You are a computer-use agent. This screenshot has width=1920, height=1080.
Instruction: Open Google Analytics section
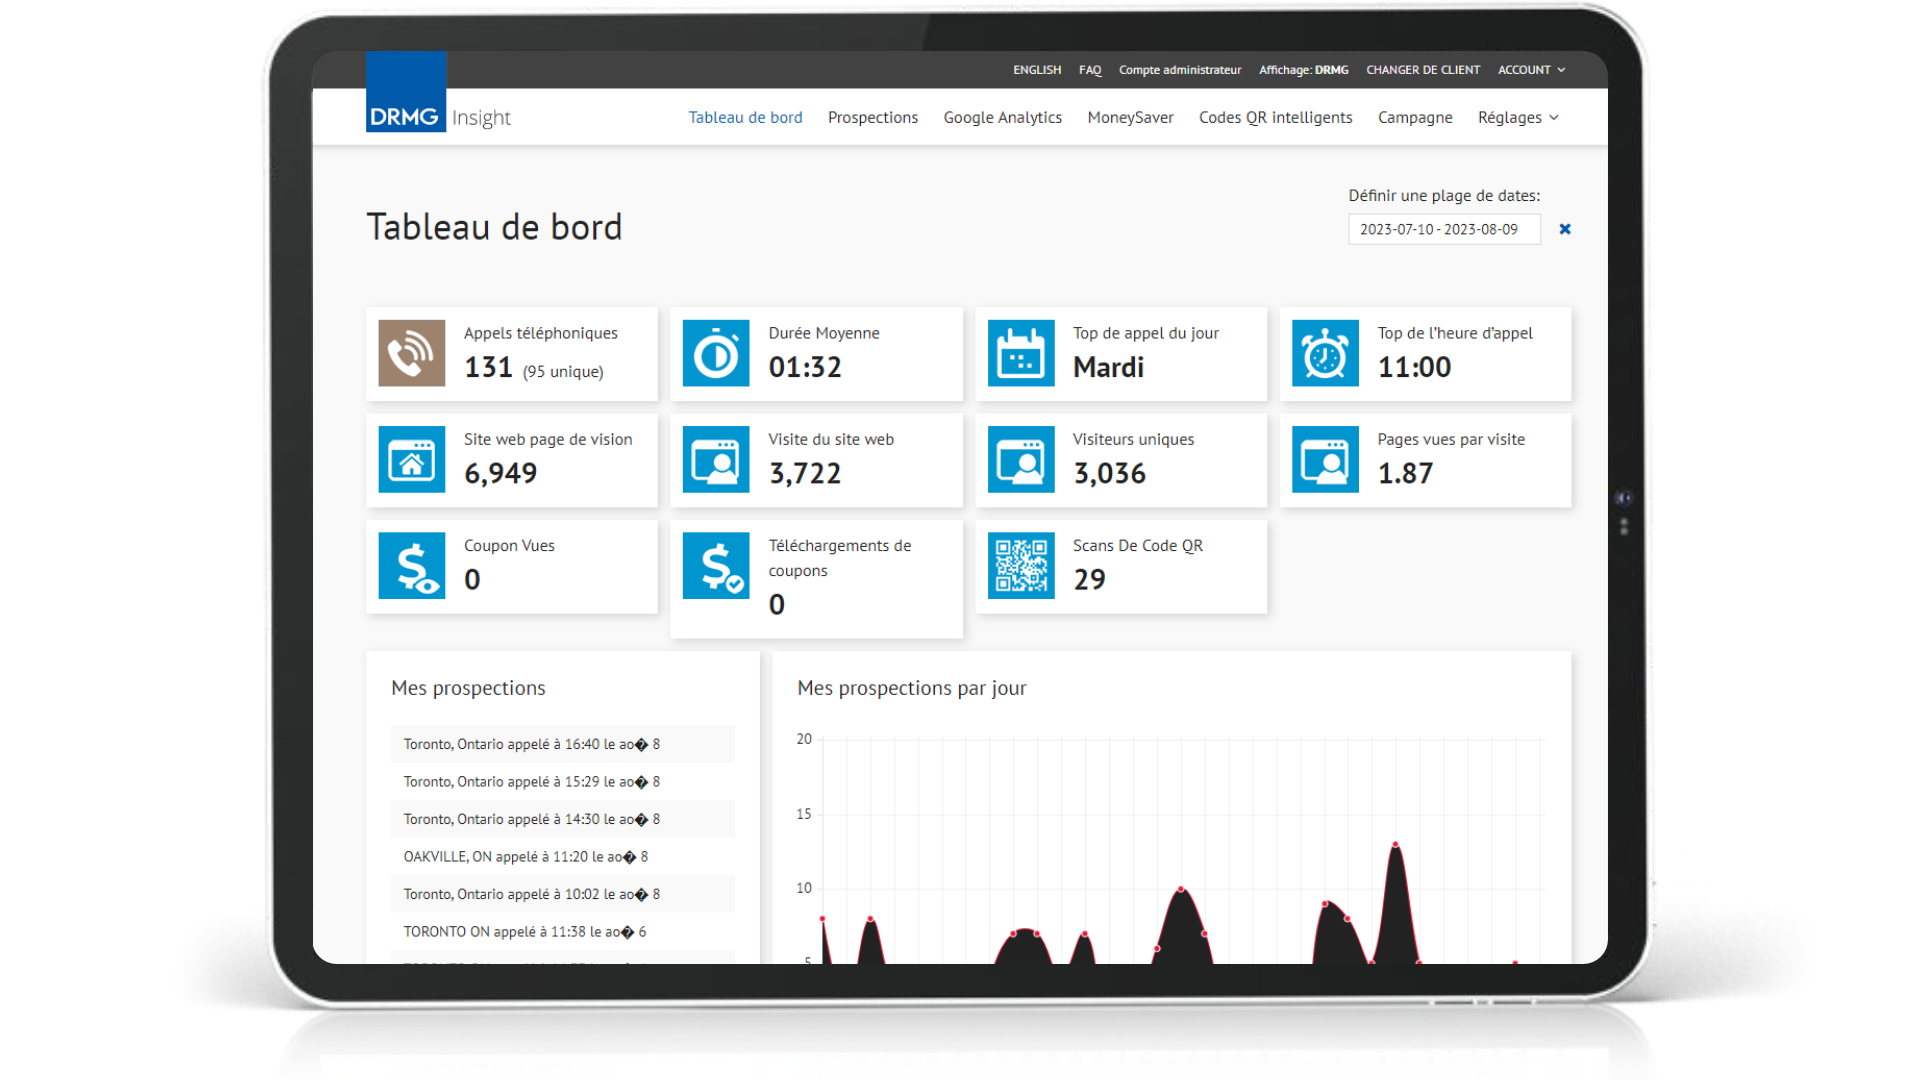(1003, 117)
